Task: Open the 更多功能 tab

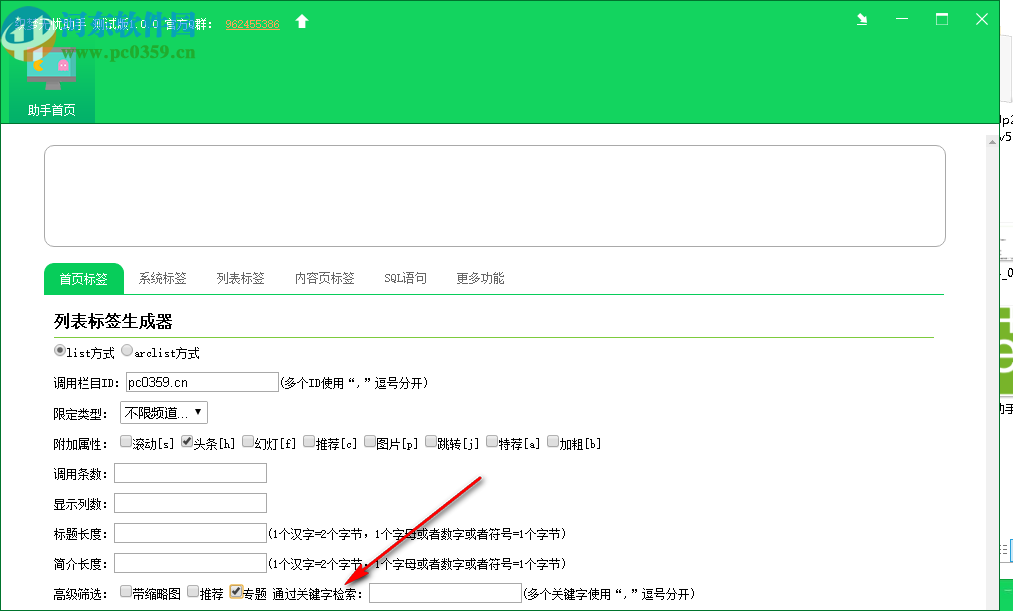Action: 480,278
